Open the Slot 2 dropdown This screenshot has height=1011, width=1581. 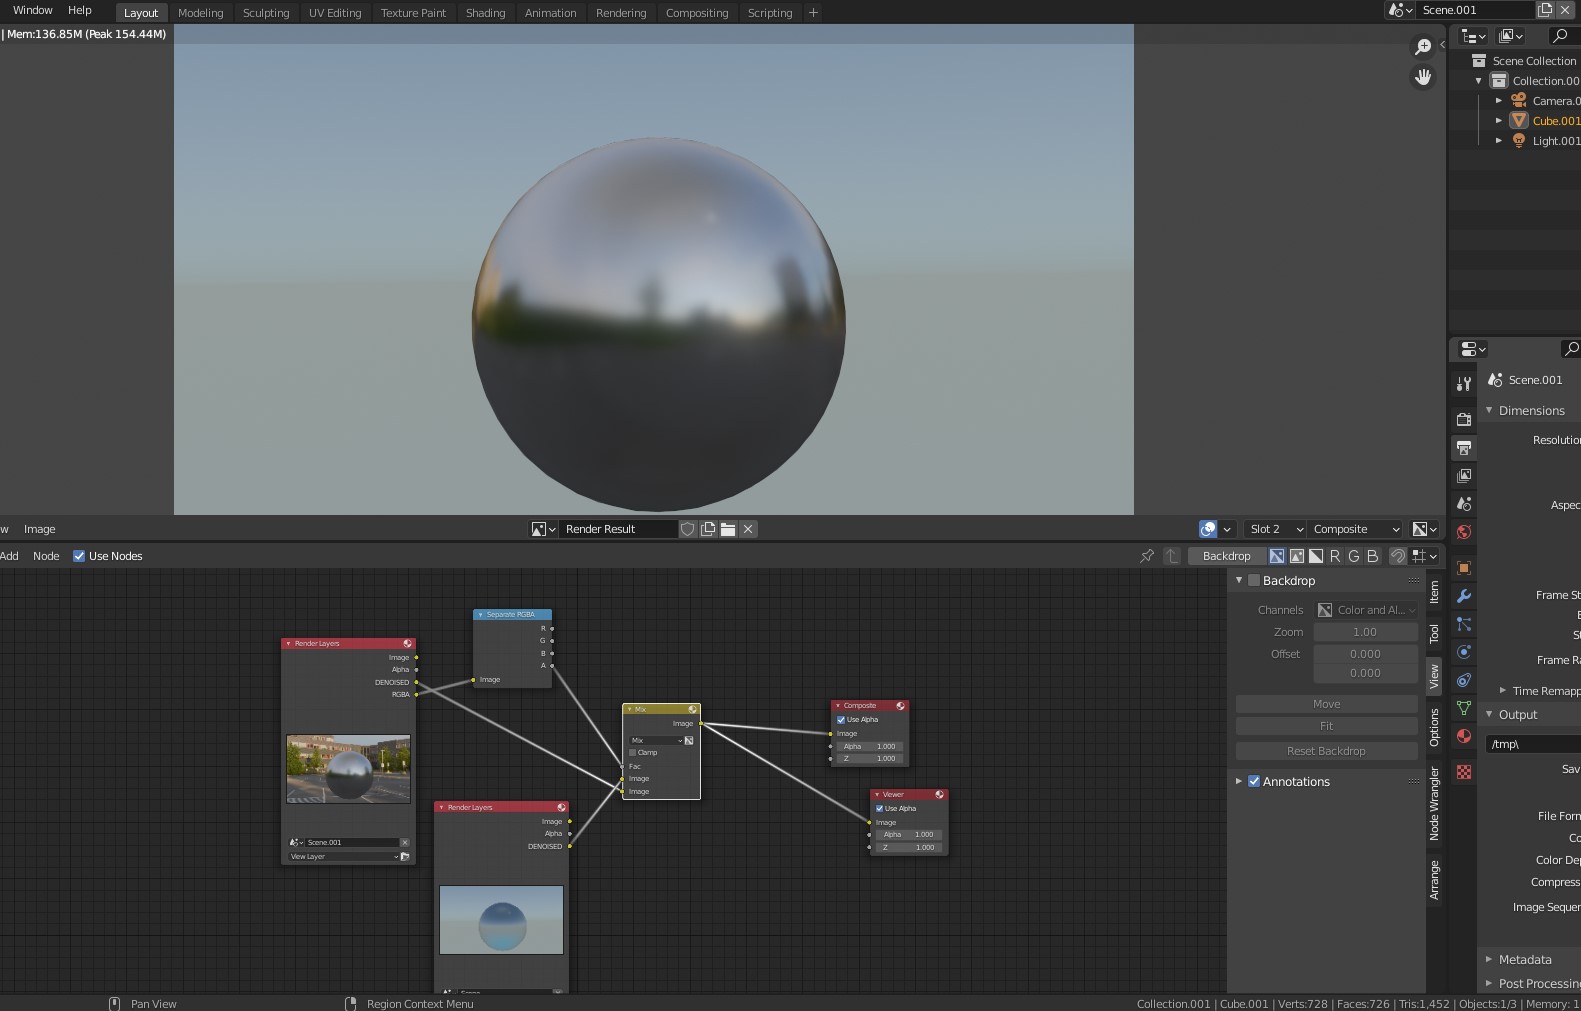click(x=1275, y=529)
